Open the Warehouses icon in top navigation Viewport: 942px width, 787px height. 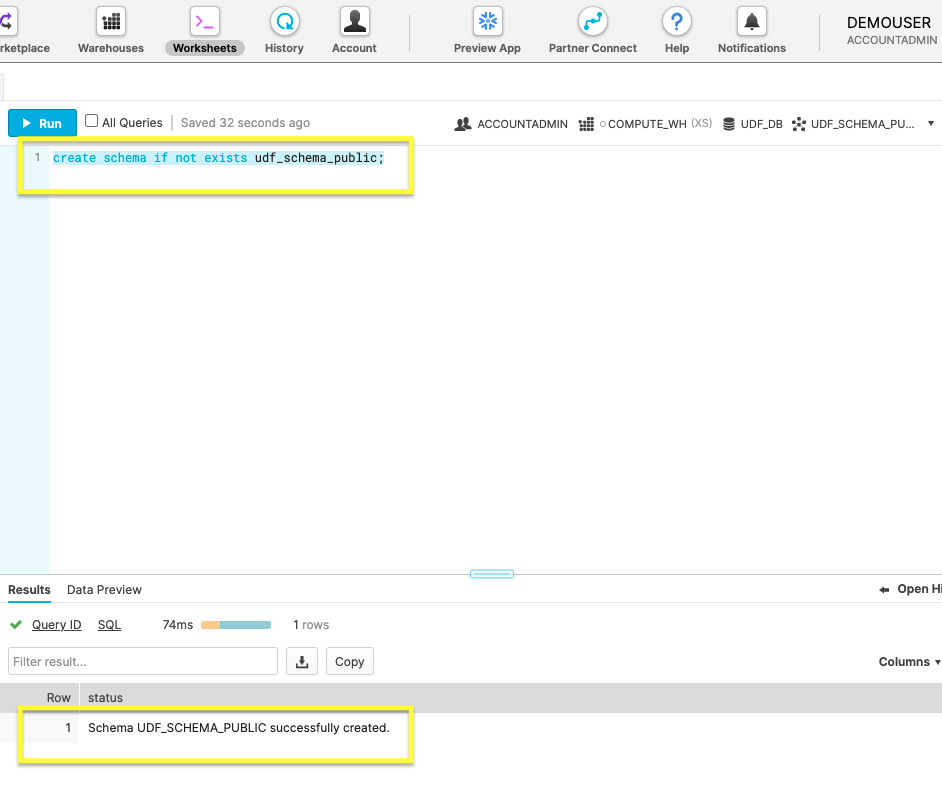click(111, 21)
